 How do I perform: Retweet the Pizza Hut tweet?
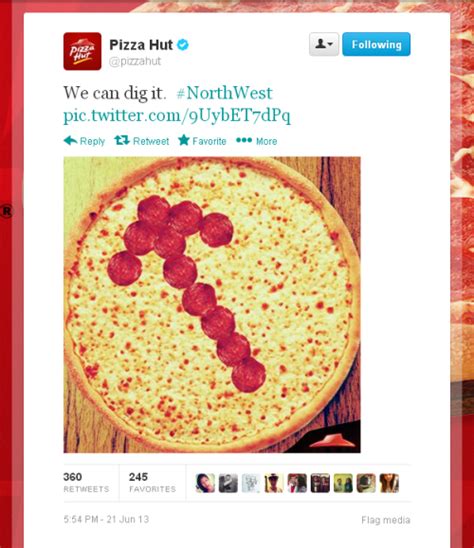(x=142, y=141)
